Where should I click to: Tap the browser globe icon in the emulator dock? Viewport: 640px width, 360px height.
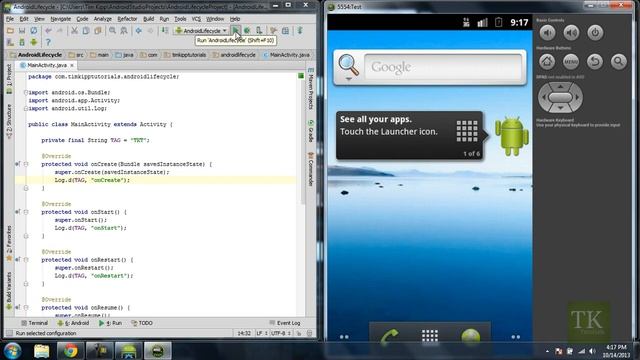tap(471, 337)
